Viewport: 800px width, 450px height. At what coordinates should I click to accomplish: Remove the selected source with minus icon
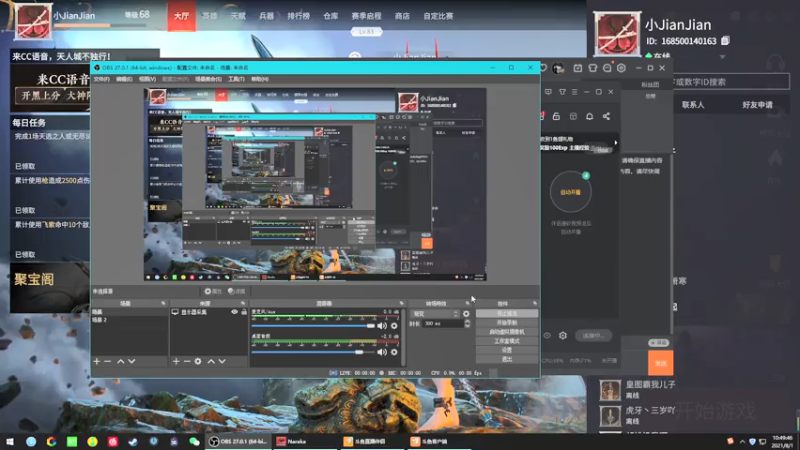coord(187,361)
